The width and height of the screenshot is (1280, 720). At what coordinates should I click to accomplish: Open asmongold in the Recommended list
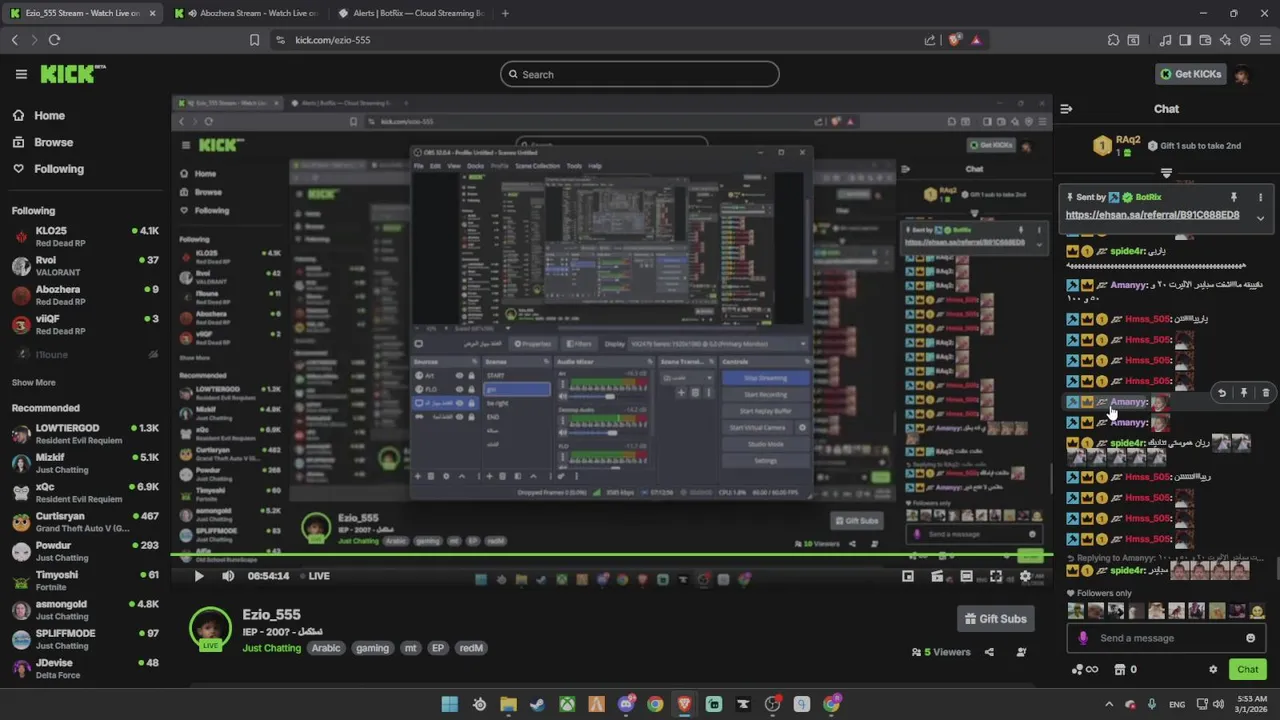tap(84, 609)
